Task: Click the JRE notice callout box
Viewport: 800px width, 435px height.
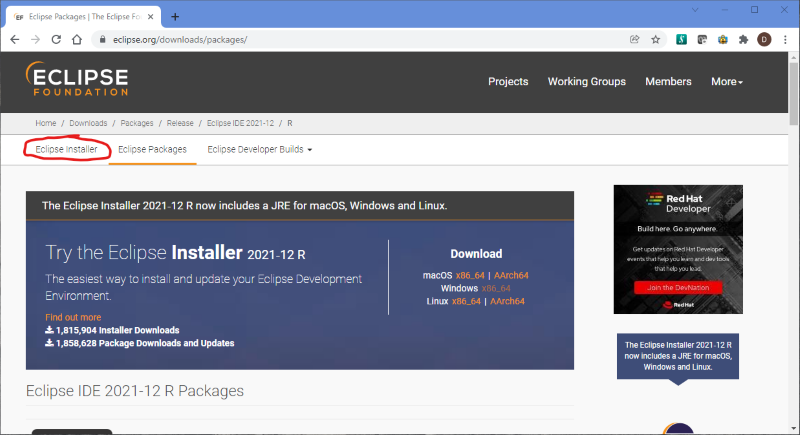Action: 678,356
